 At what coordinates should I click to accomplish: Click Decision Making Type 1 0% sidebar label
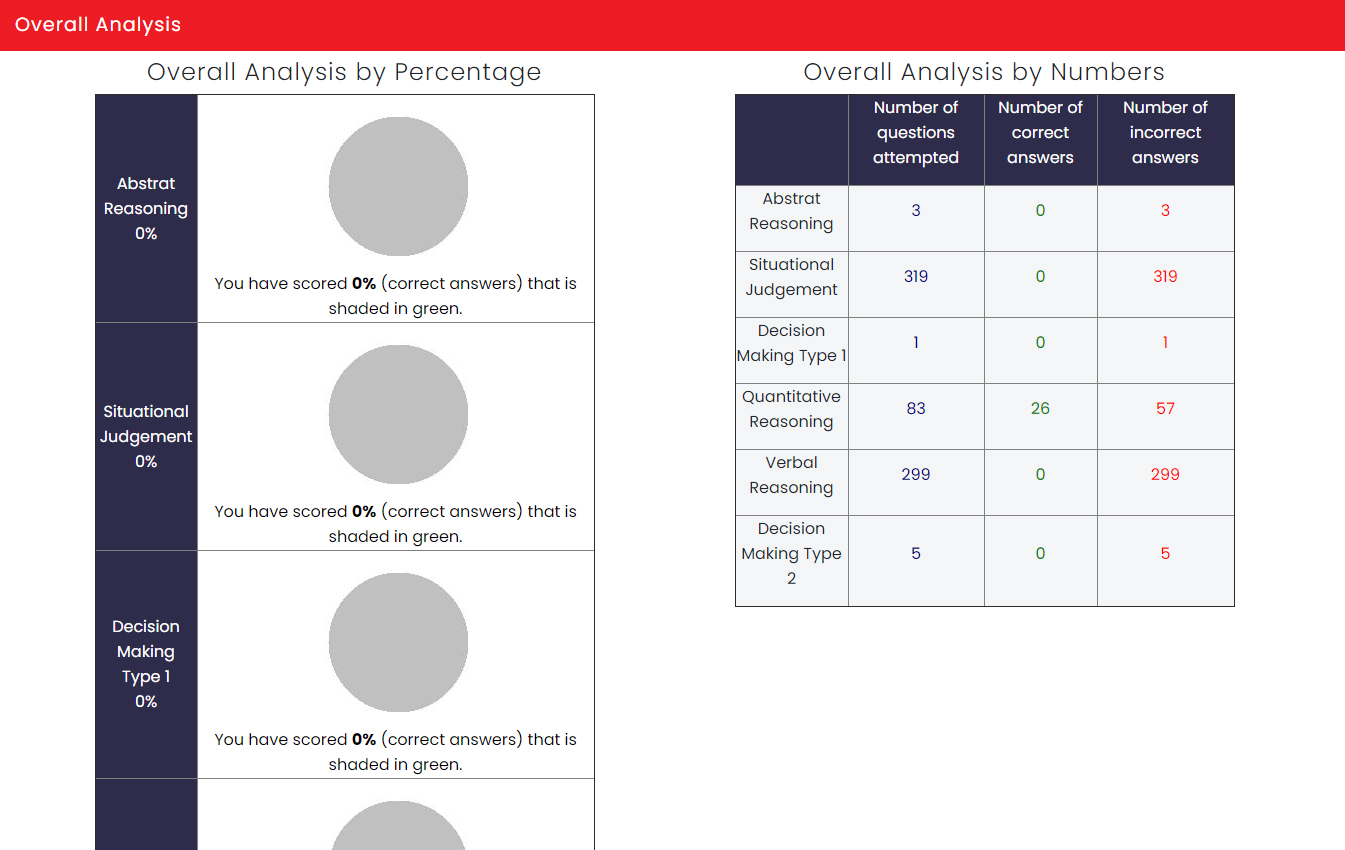click(x=146, y=664)
